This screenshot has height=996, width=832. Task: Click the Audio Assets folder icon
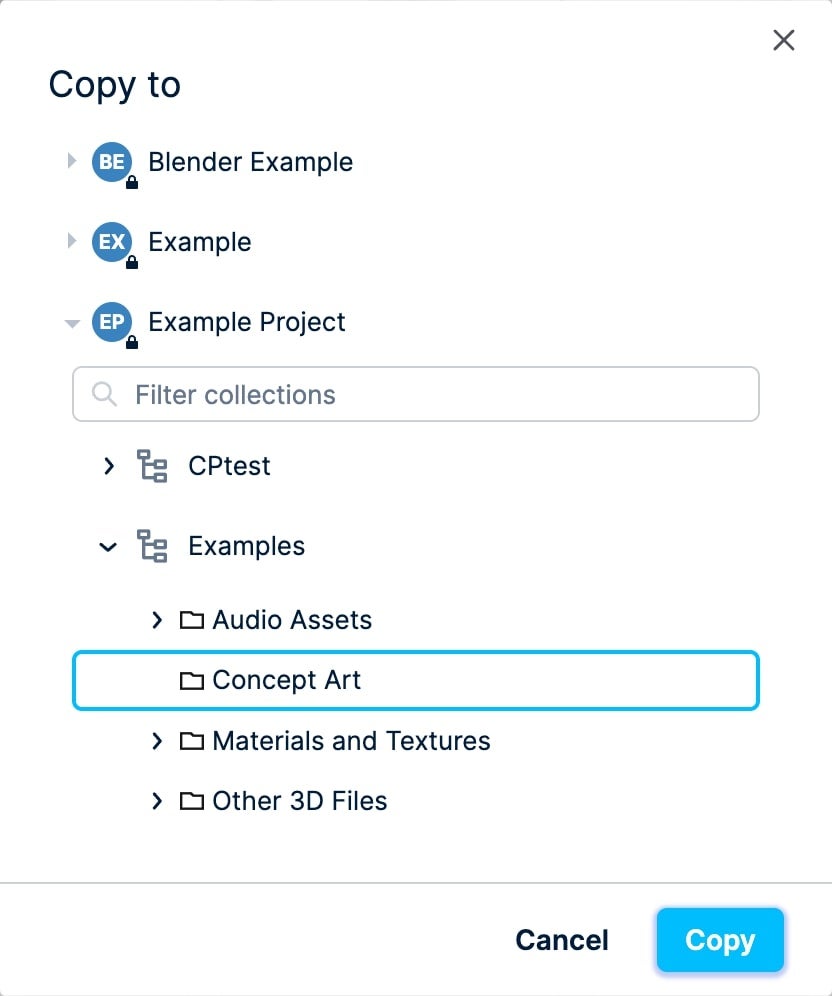(x=191, y=620)
